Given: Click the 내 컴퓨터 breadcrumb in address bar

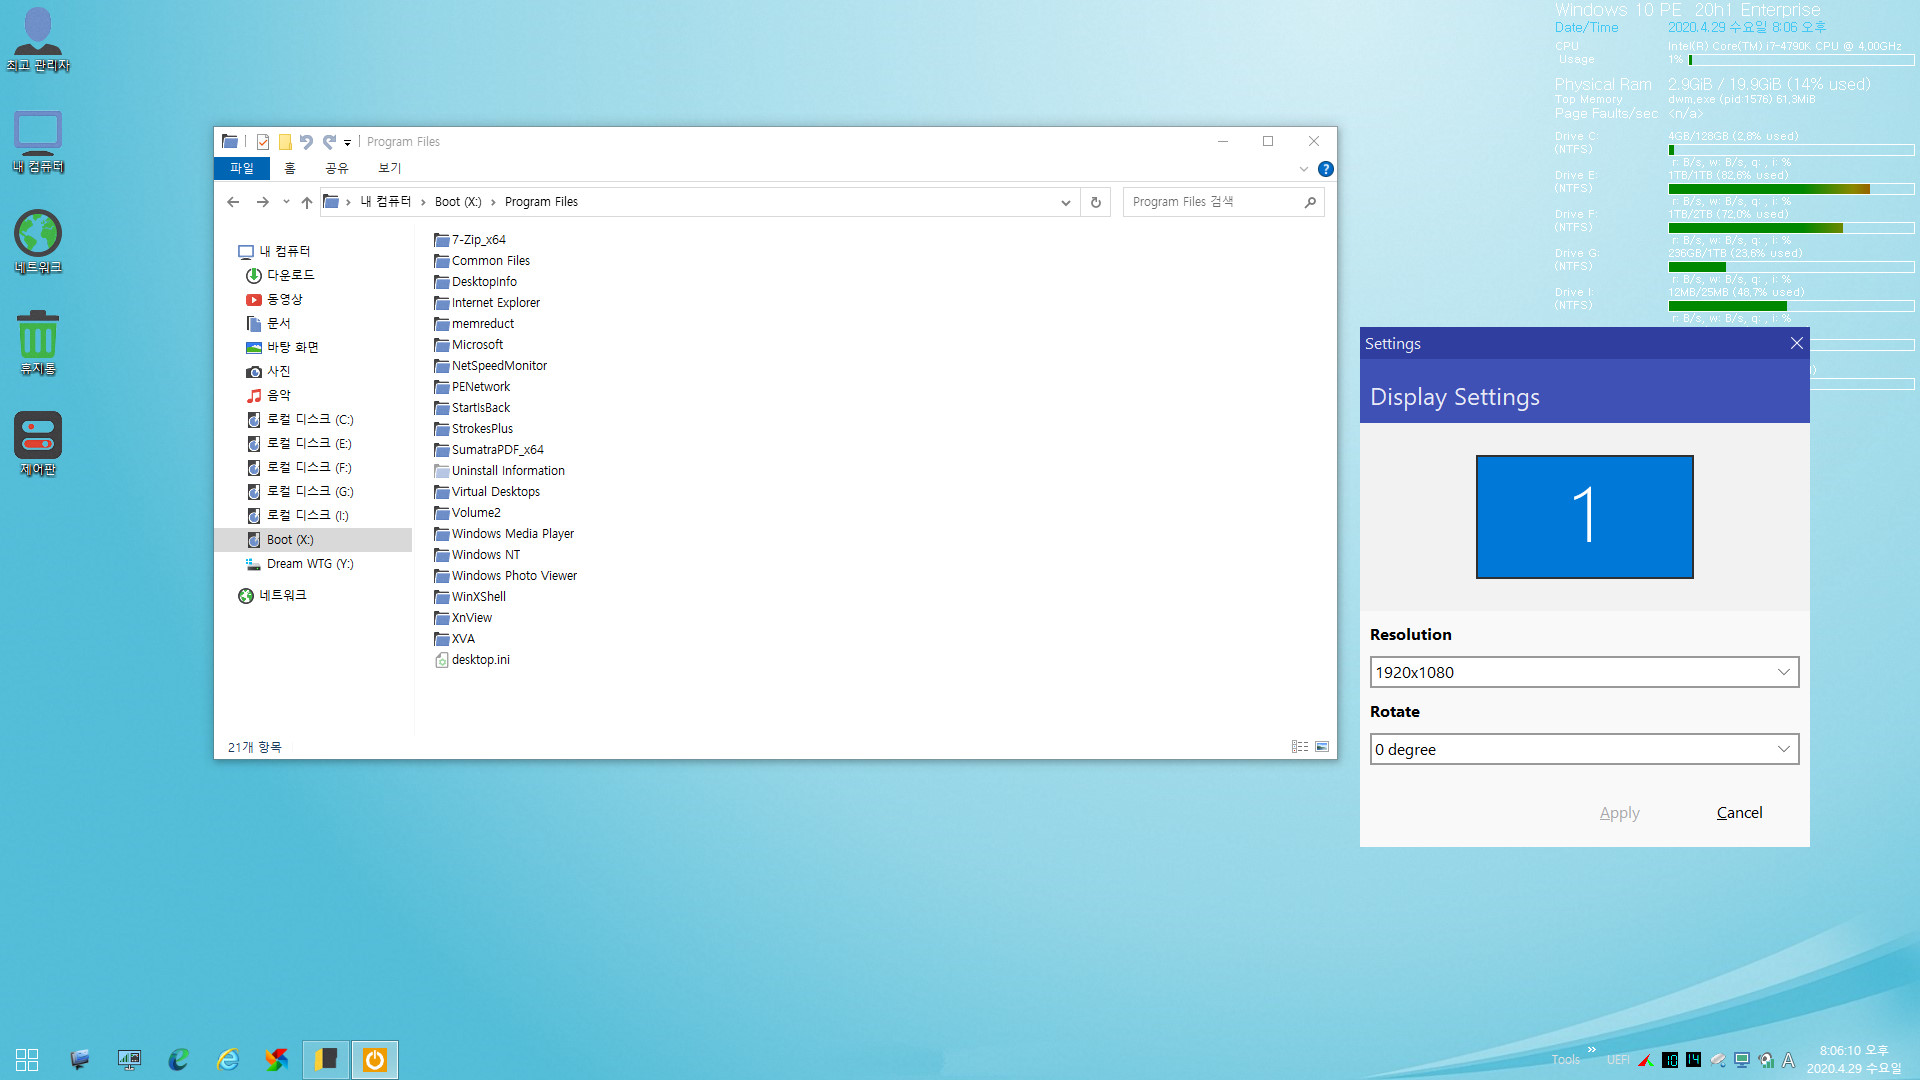Looking at the screenshot, I should 386,202.
